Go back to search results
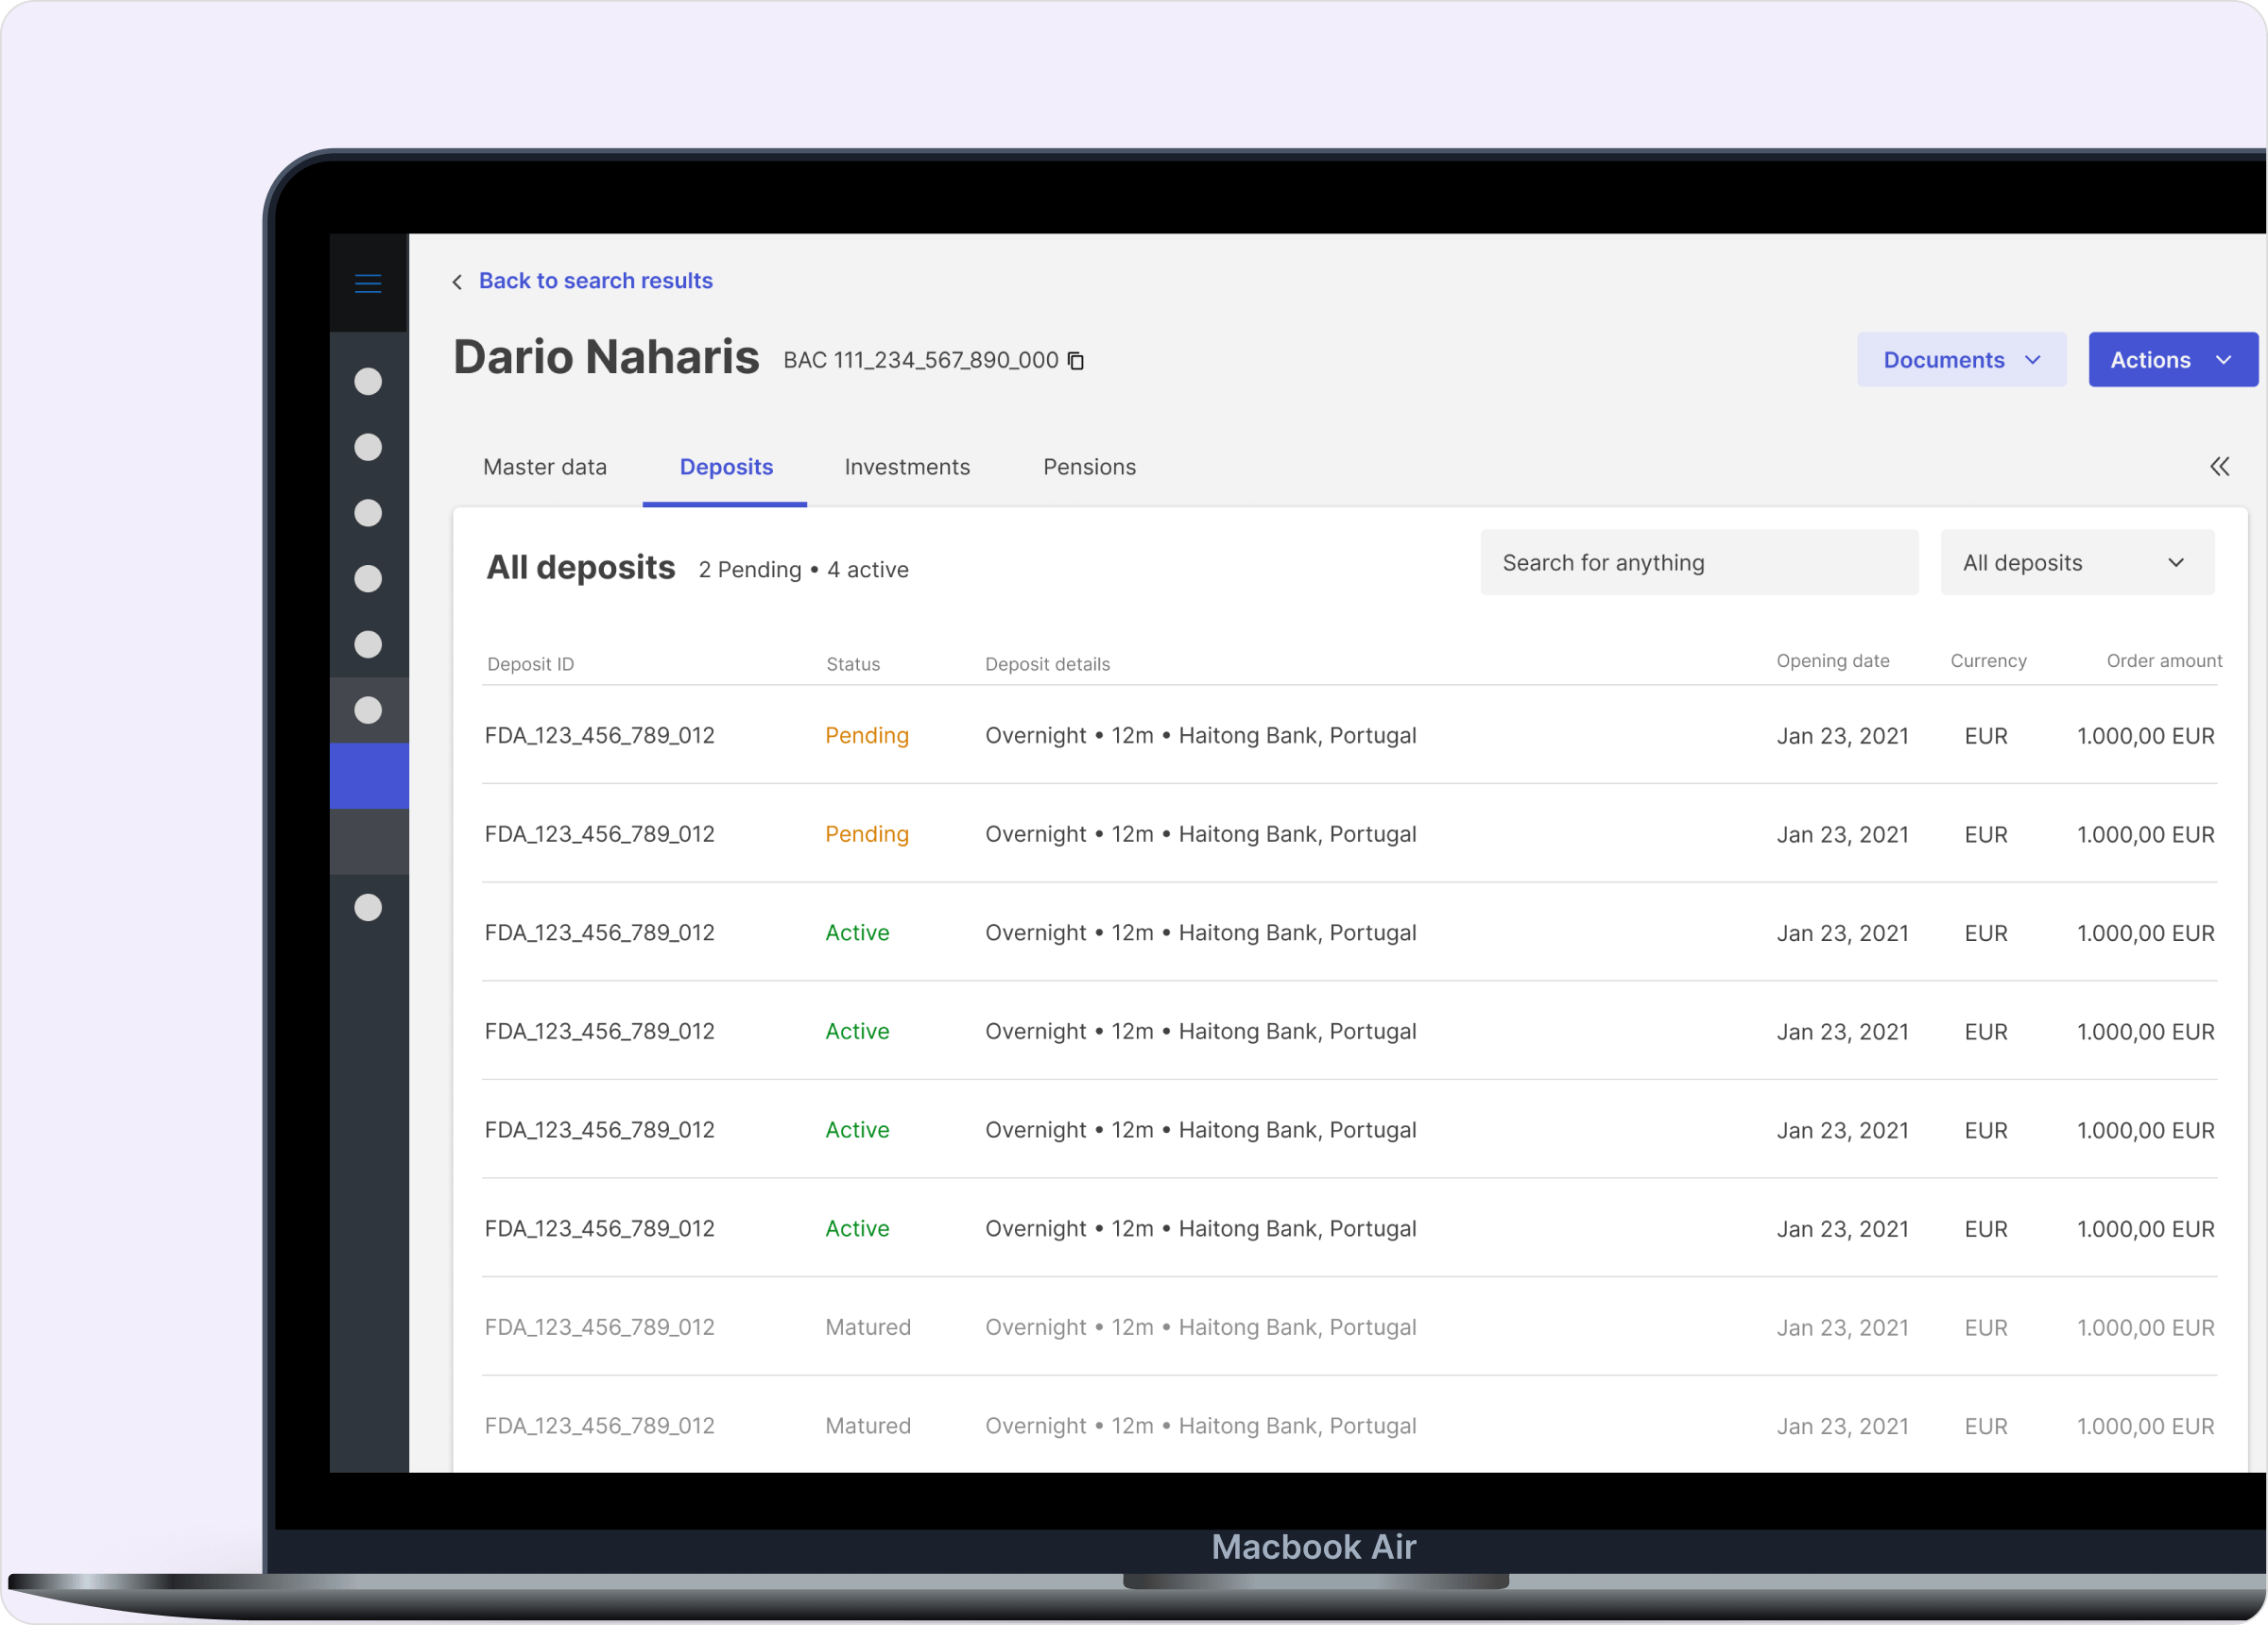Screen dimensions: 2268x1625 595,281
